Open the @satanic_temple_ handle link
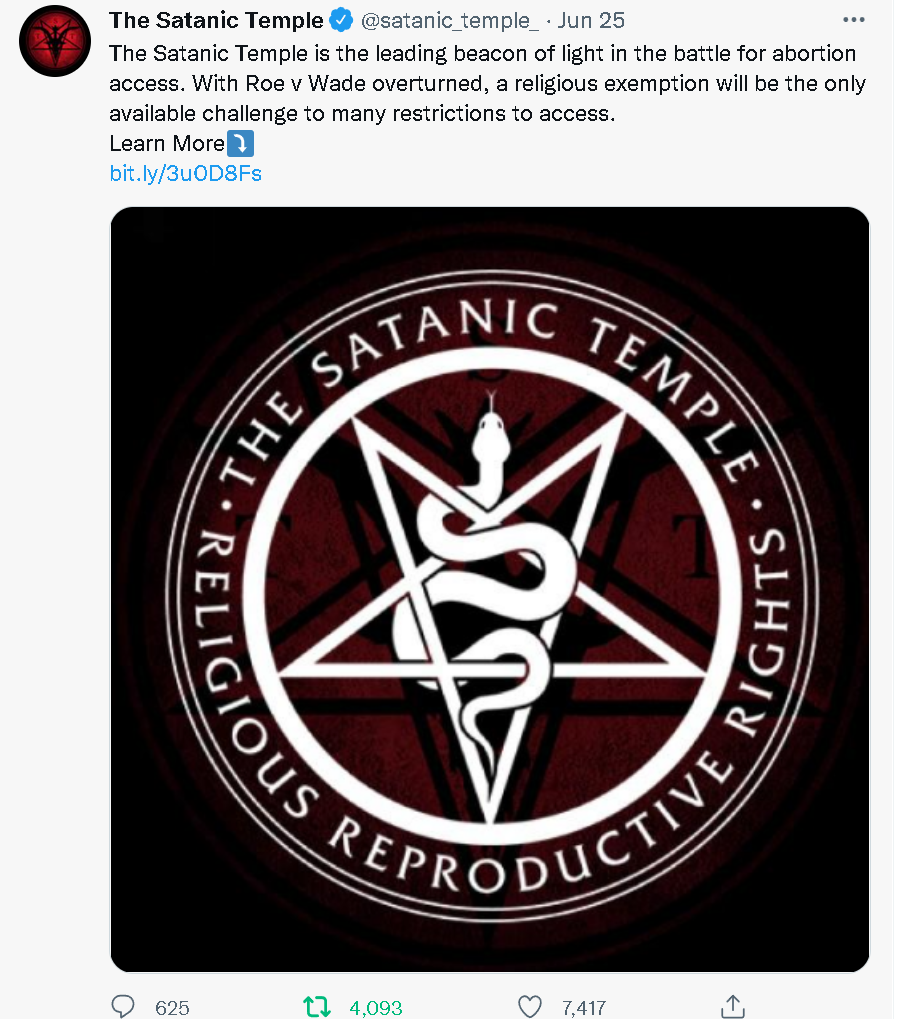 click(451, 20)
